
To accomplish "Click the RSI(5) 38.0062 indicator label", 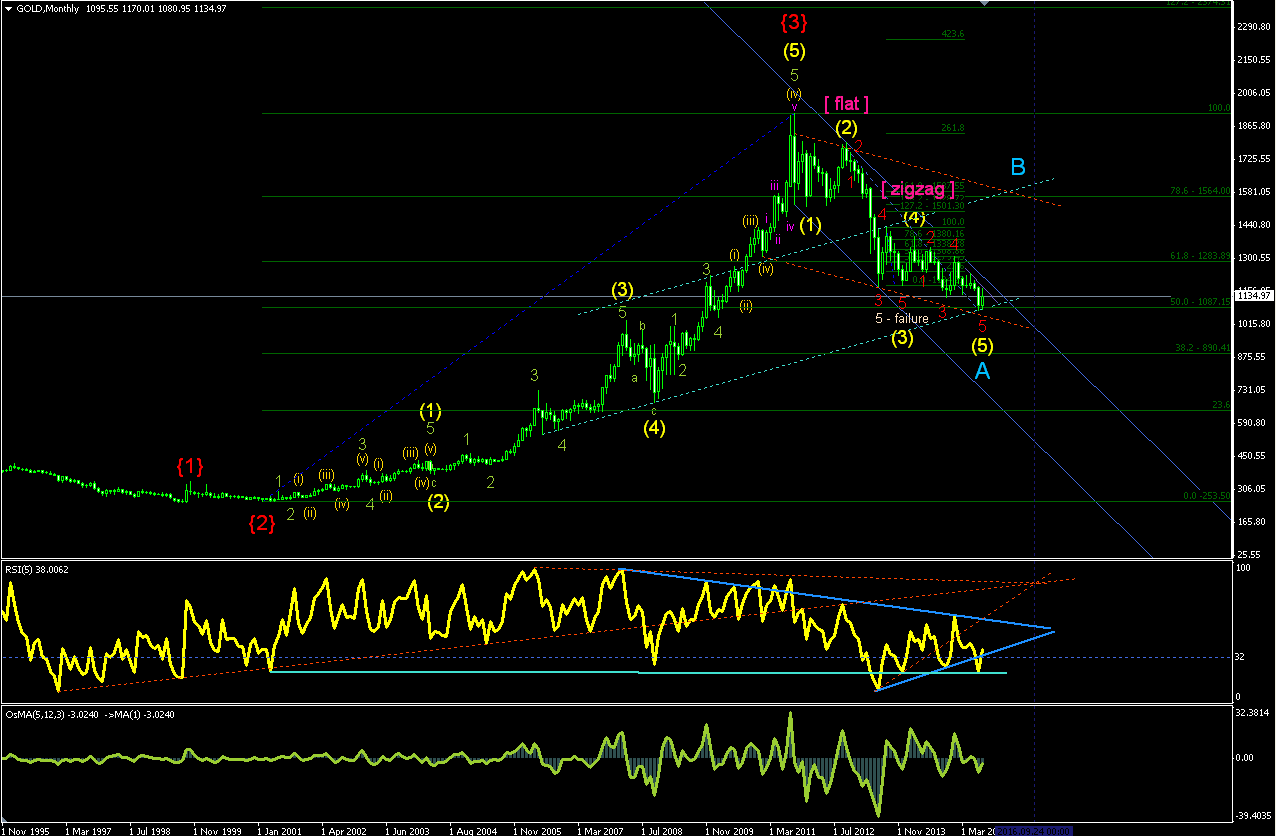I will tap(39, 569).
